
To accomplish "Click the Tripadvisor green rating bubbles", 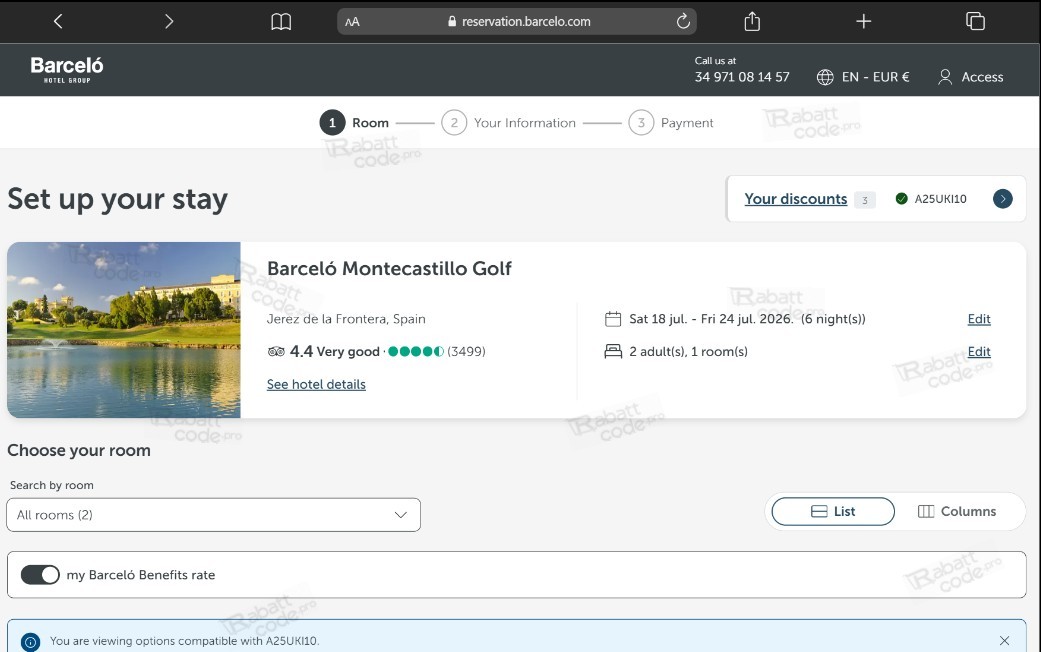I will pos(416,351).
